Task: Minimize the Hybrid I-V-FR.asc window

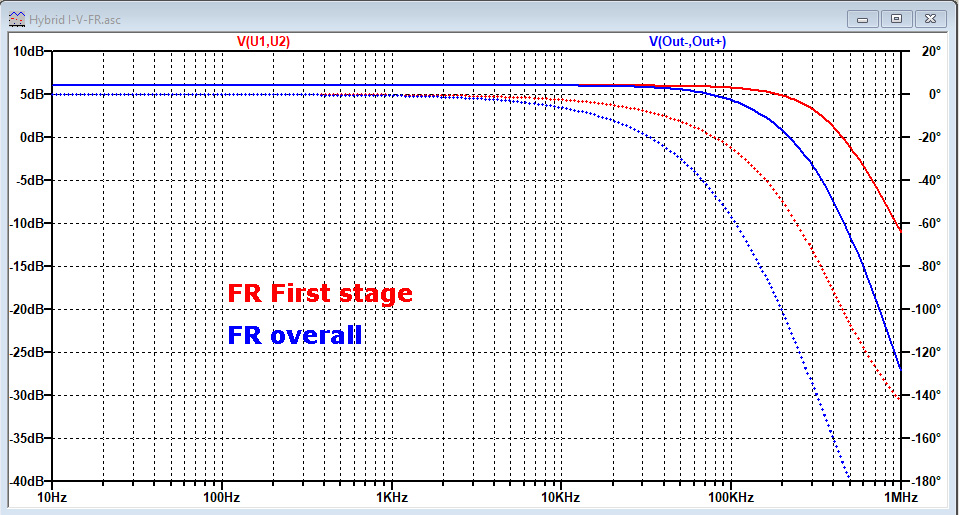Action: click(863, 19)
